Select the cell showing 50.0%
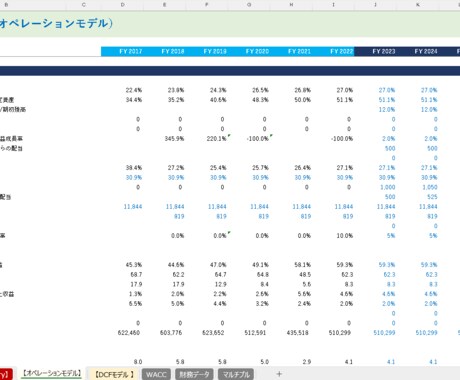Screen dimensions: 460x380 coord(302,100)
